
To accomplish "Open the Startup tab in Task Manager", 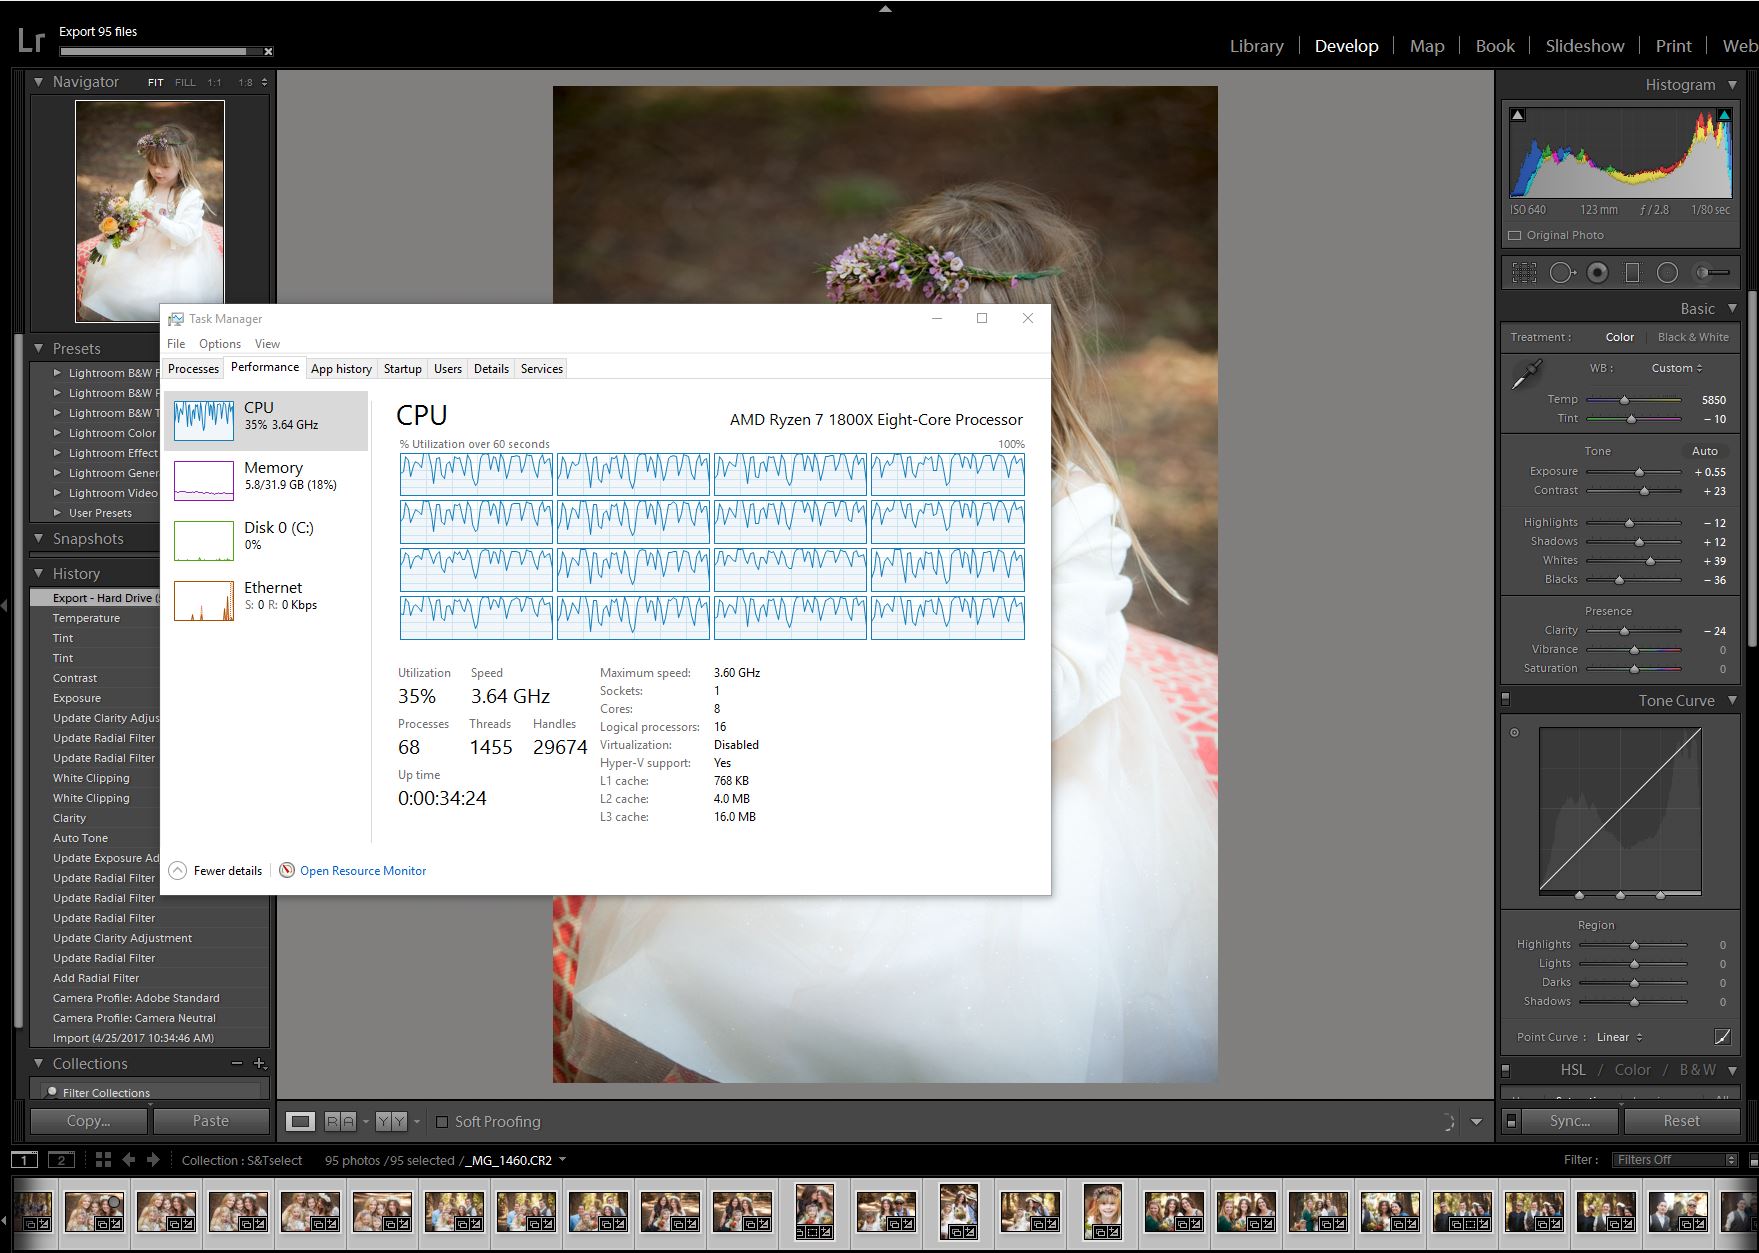I will [403, 368].
